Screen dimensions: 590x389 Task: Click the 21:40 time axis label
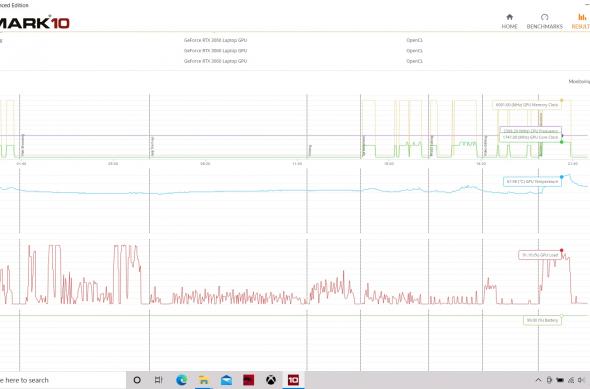pos(573,164)
